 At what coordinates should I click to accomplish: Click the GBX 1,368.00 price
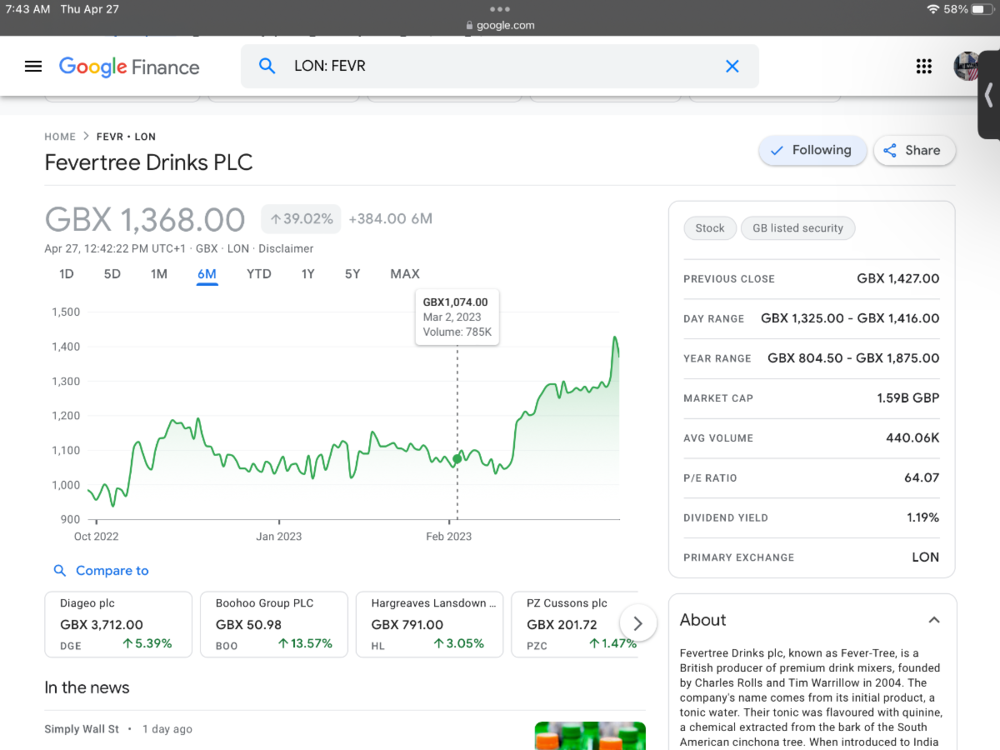click(145, 220)
